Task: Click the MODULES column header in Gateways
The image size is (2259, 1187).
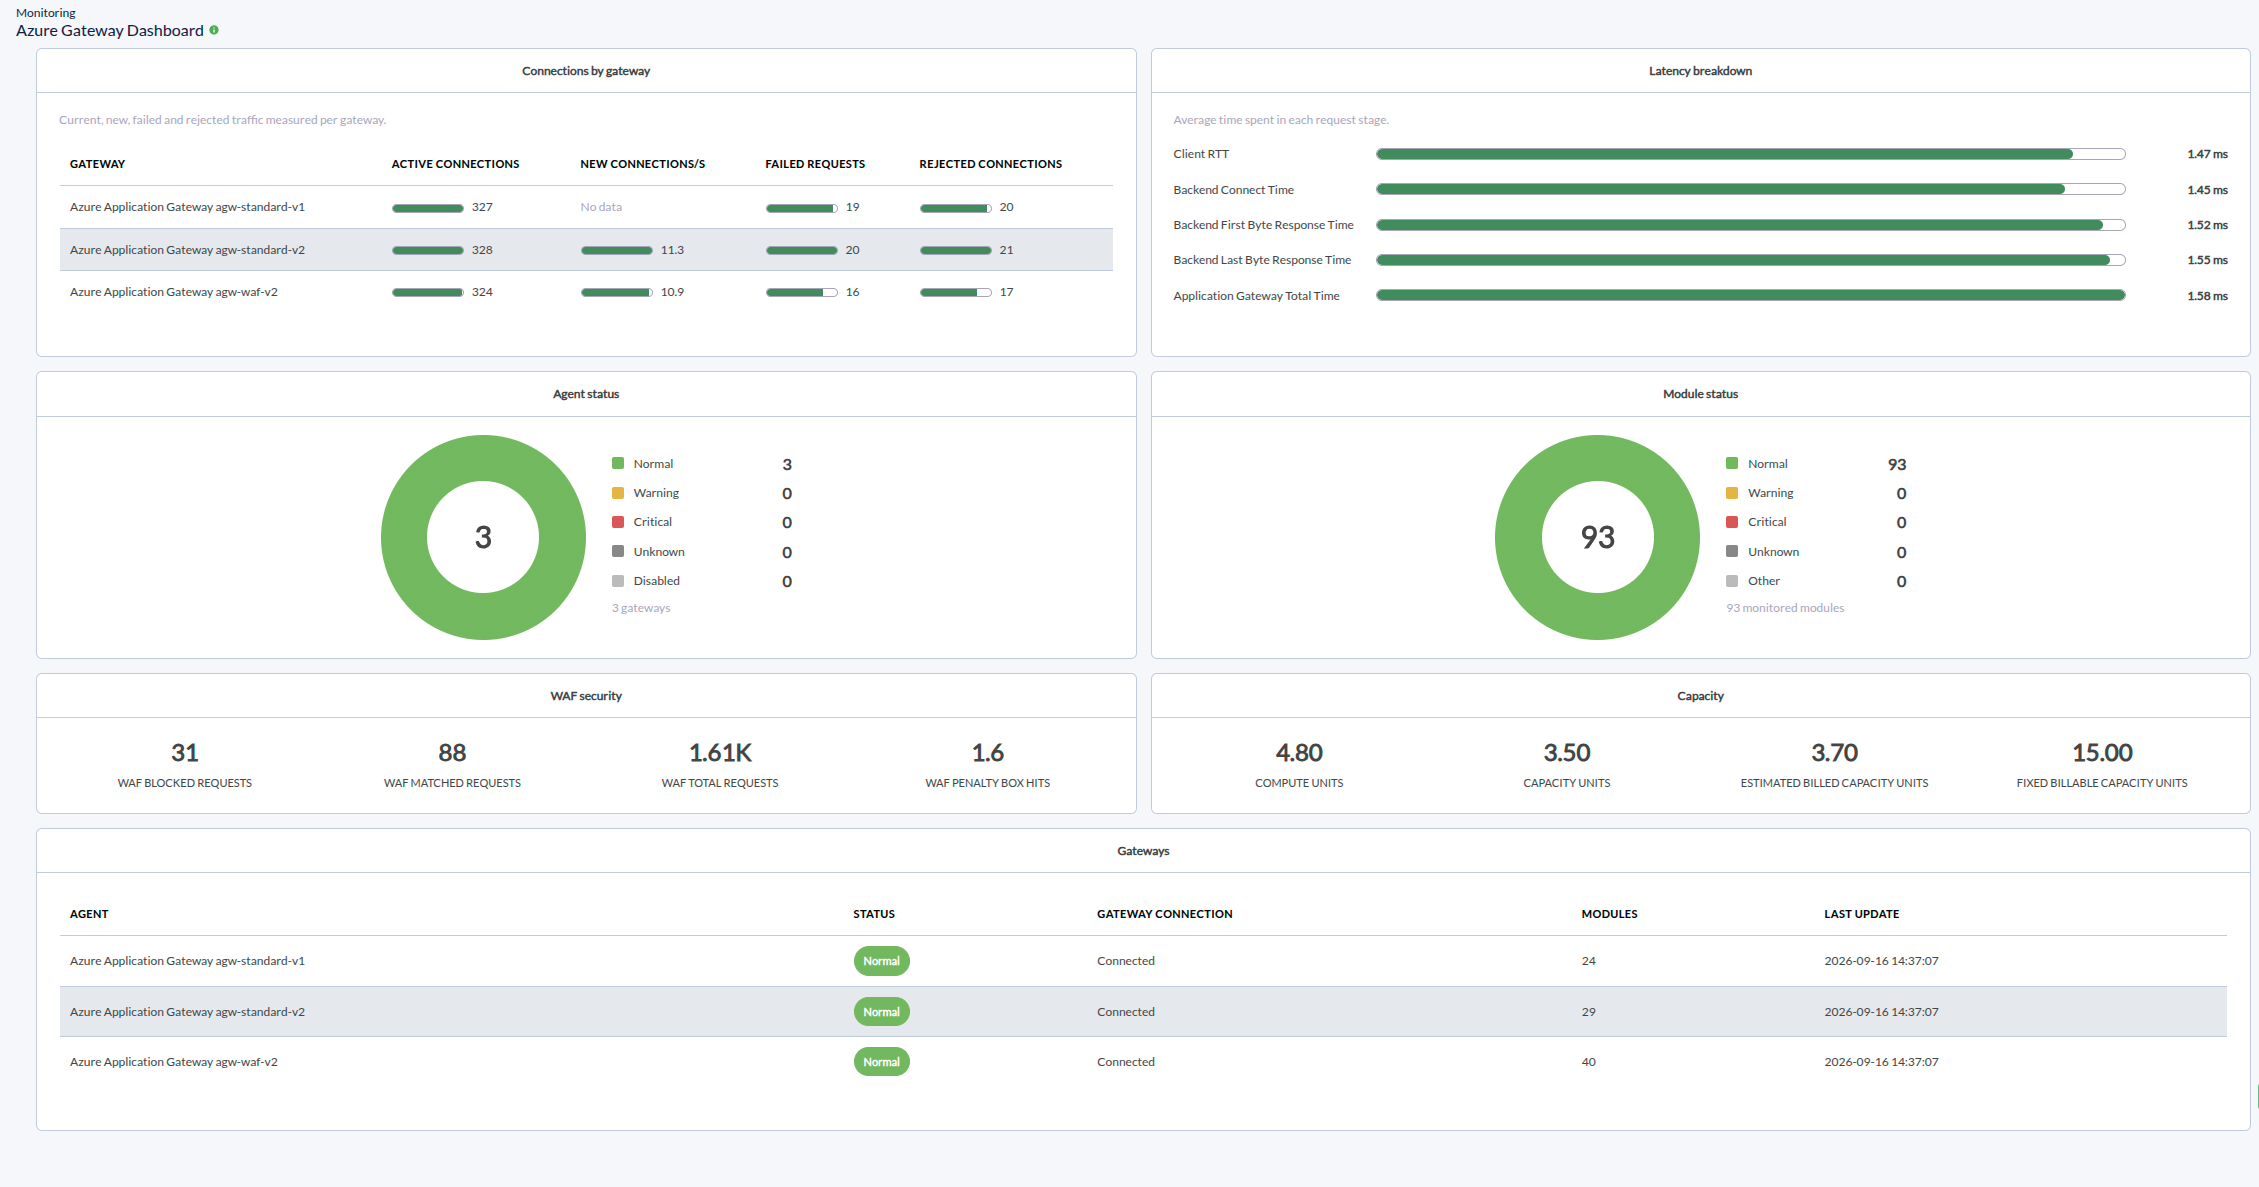Action: 1609,914
